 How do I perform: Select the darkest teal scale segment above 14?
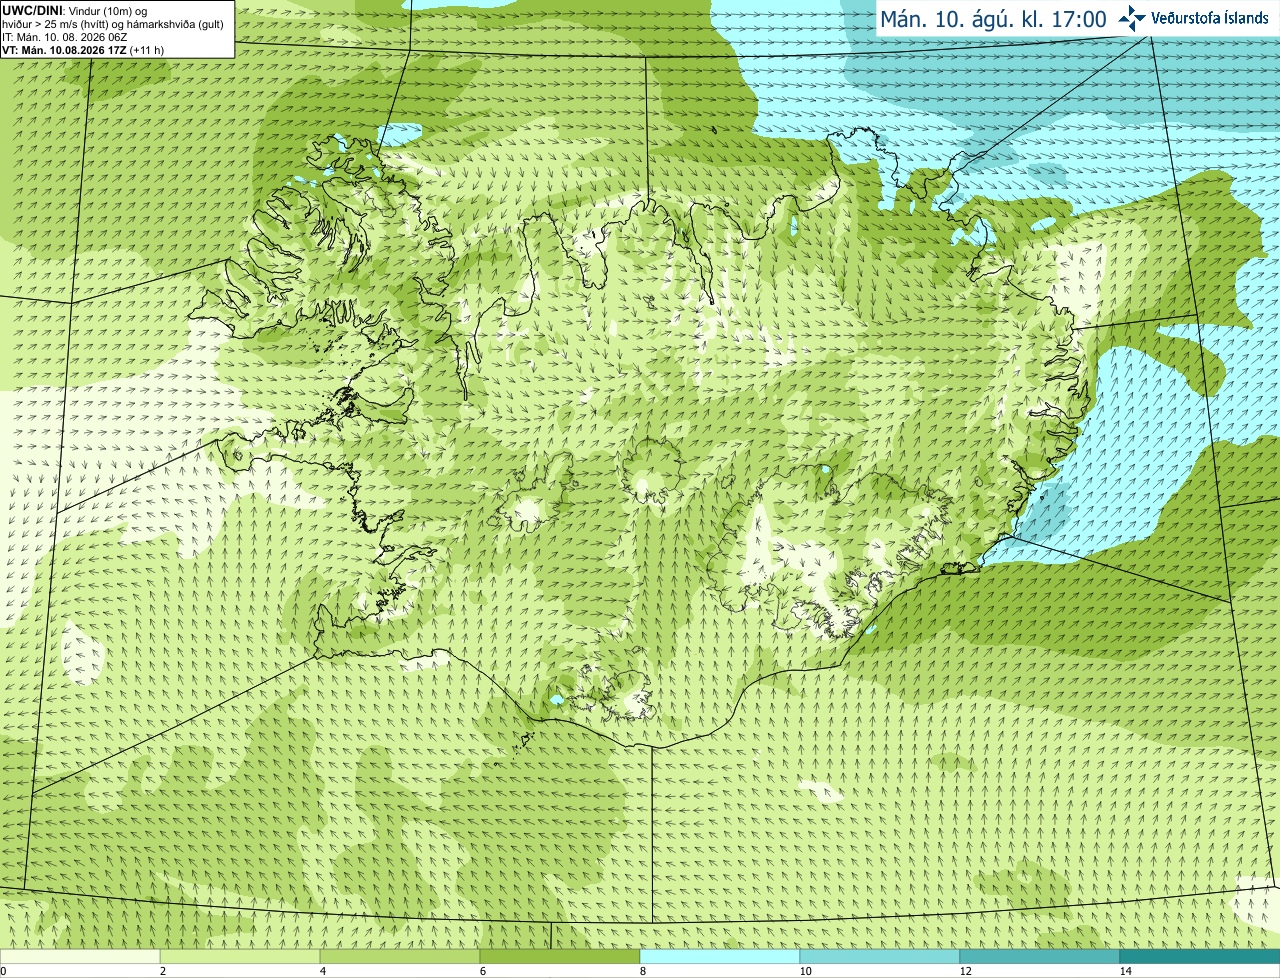pos(1200,956)
